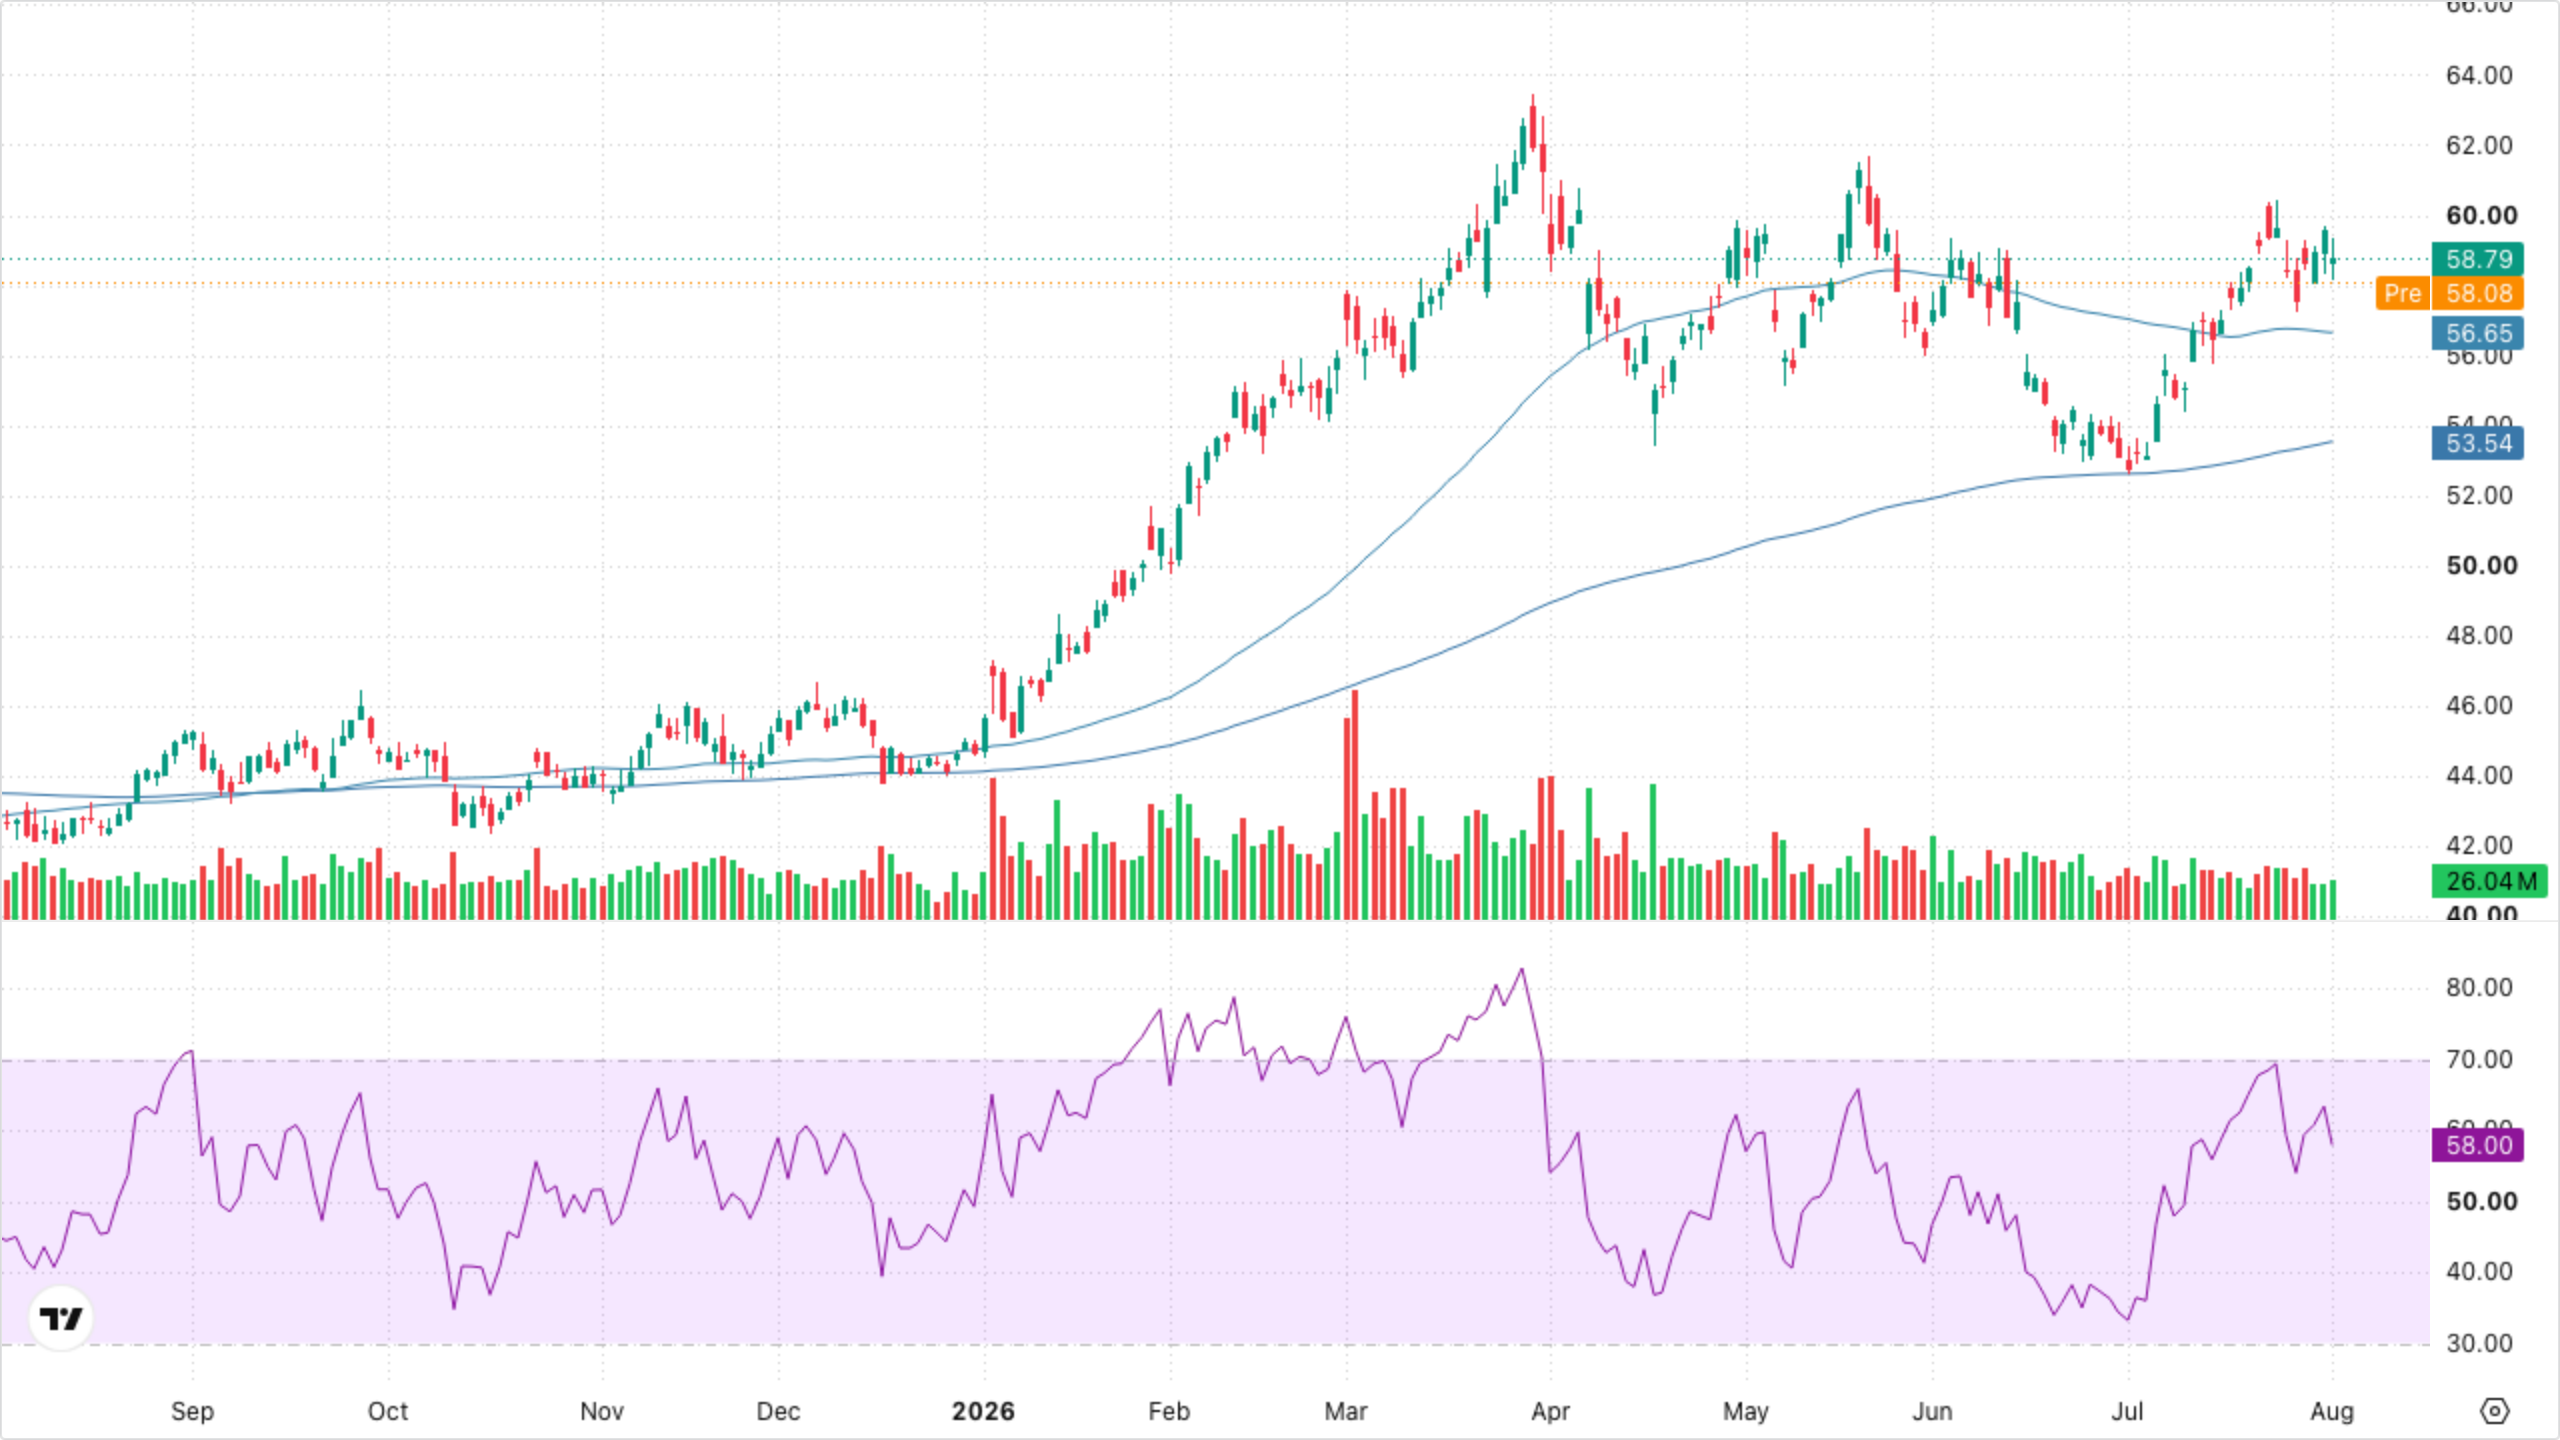Click the orange Pre tag
The width and height of the screenshot is (2560, 1440).
point(2402,293)
